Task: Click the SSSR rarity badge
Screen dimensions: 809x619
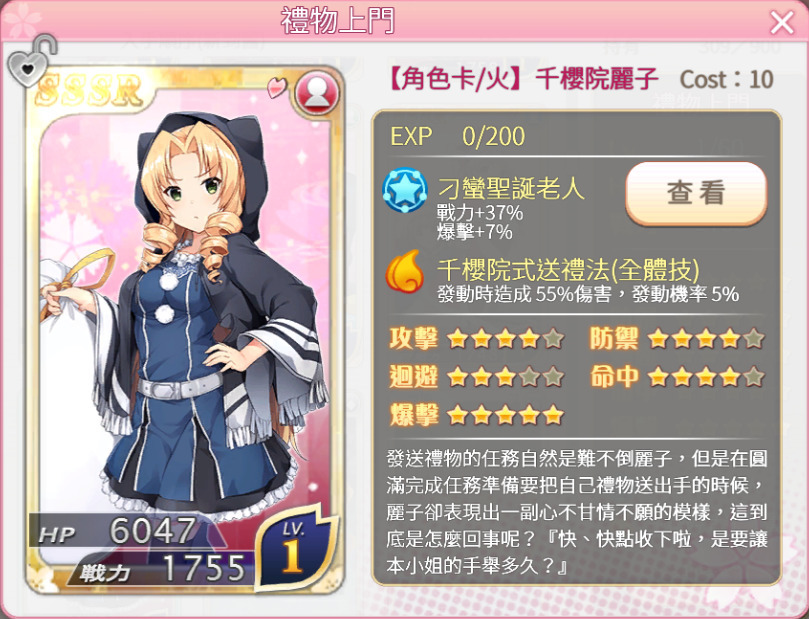Action: pos(89,91)
